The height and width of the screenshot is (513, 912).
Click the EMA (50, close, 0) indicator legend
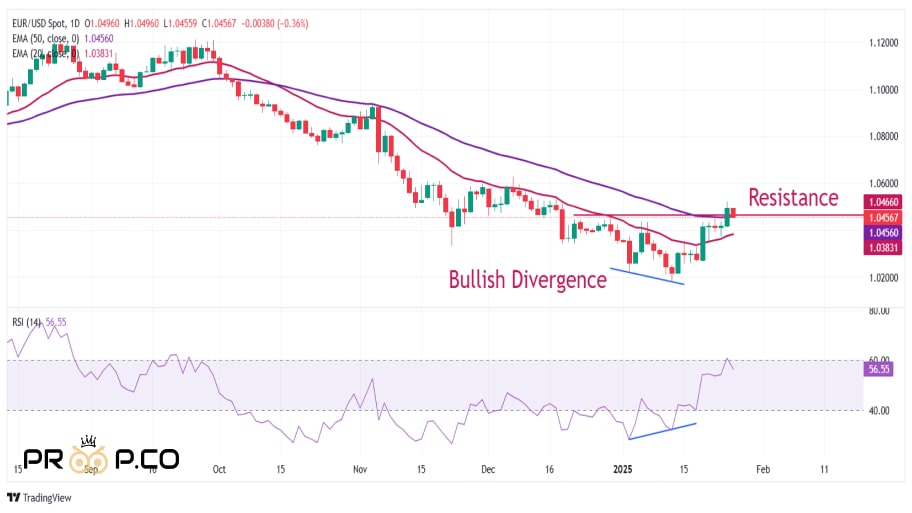[46, 38]
